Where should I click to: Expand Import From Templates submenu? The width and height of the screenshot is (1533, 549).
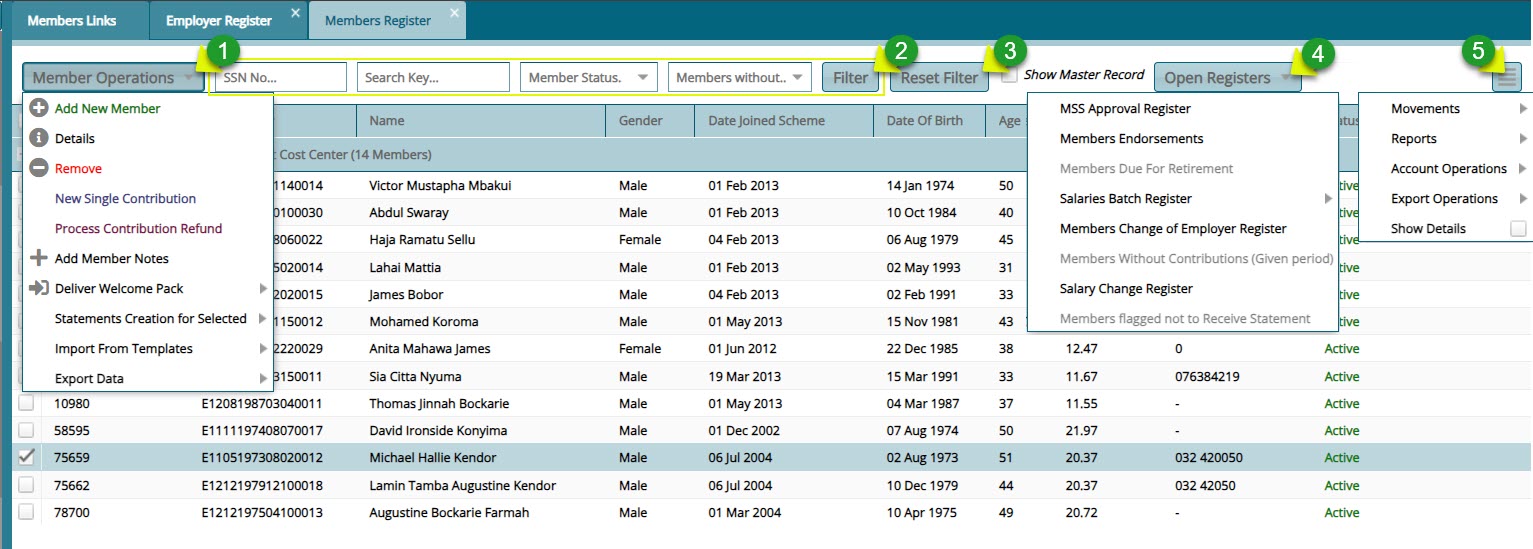tap(148, 349)
